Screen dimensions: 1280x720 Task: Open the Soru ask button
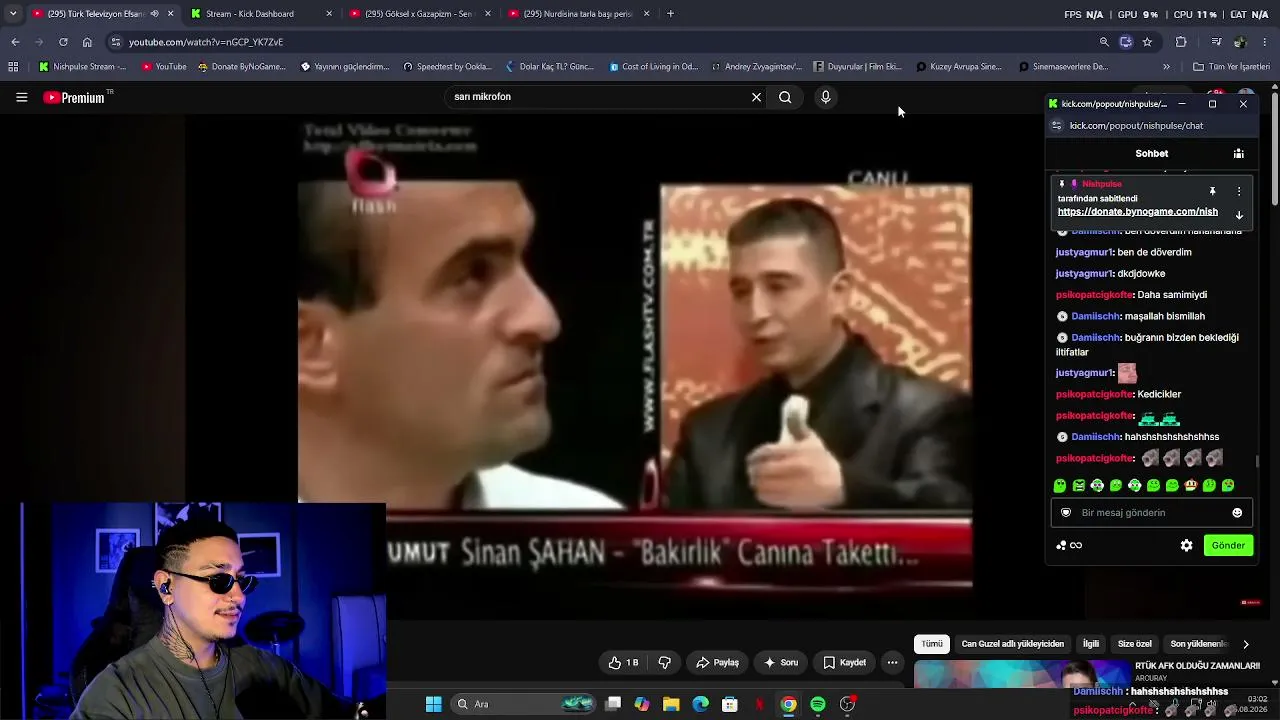click(781, 662)
